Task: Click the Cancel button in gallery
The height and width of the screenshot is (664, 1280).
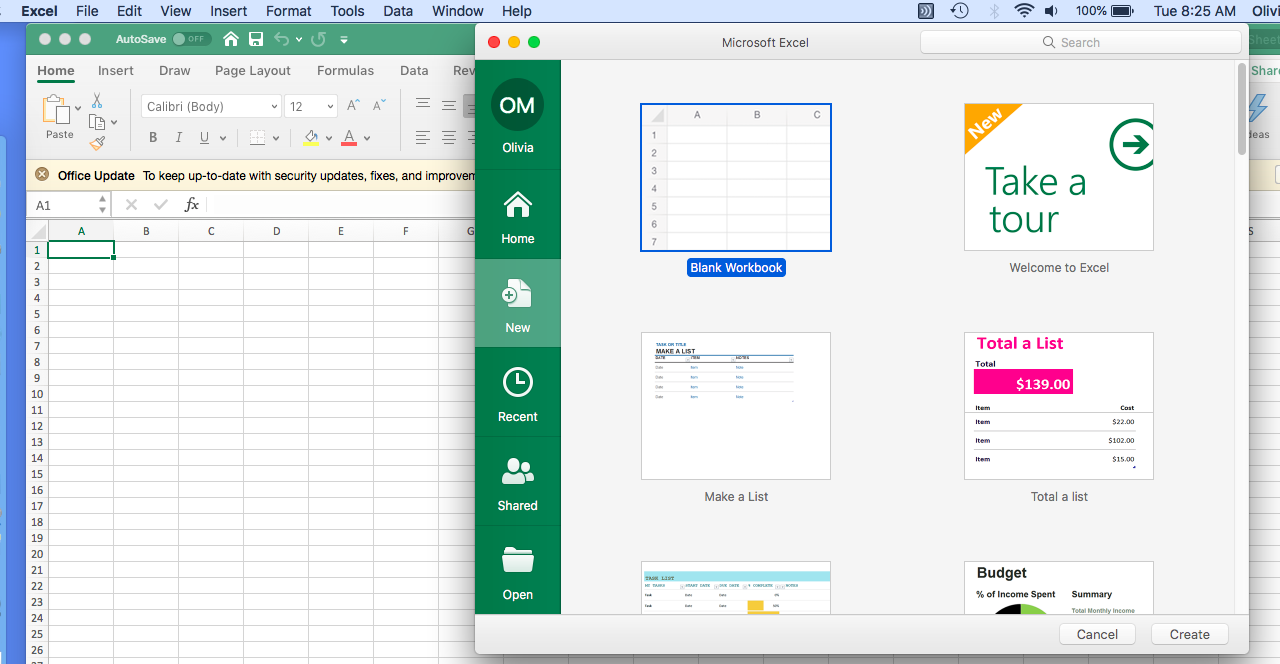Action: (1097, 634)
